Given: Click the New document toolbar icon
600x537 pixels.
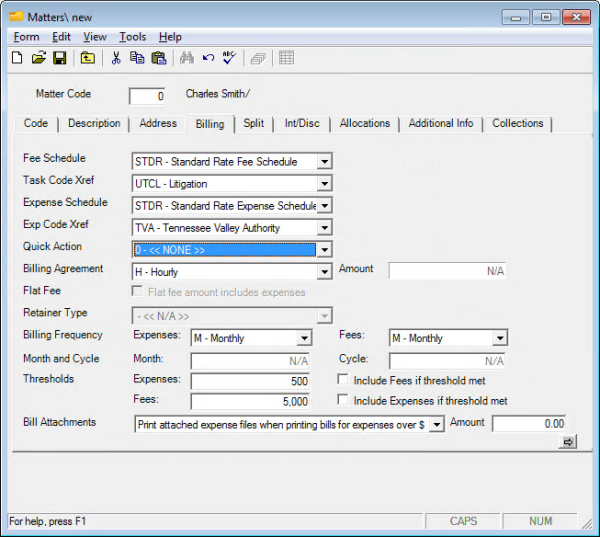Looking at the screenshot, I should (17, 58).
